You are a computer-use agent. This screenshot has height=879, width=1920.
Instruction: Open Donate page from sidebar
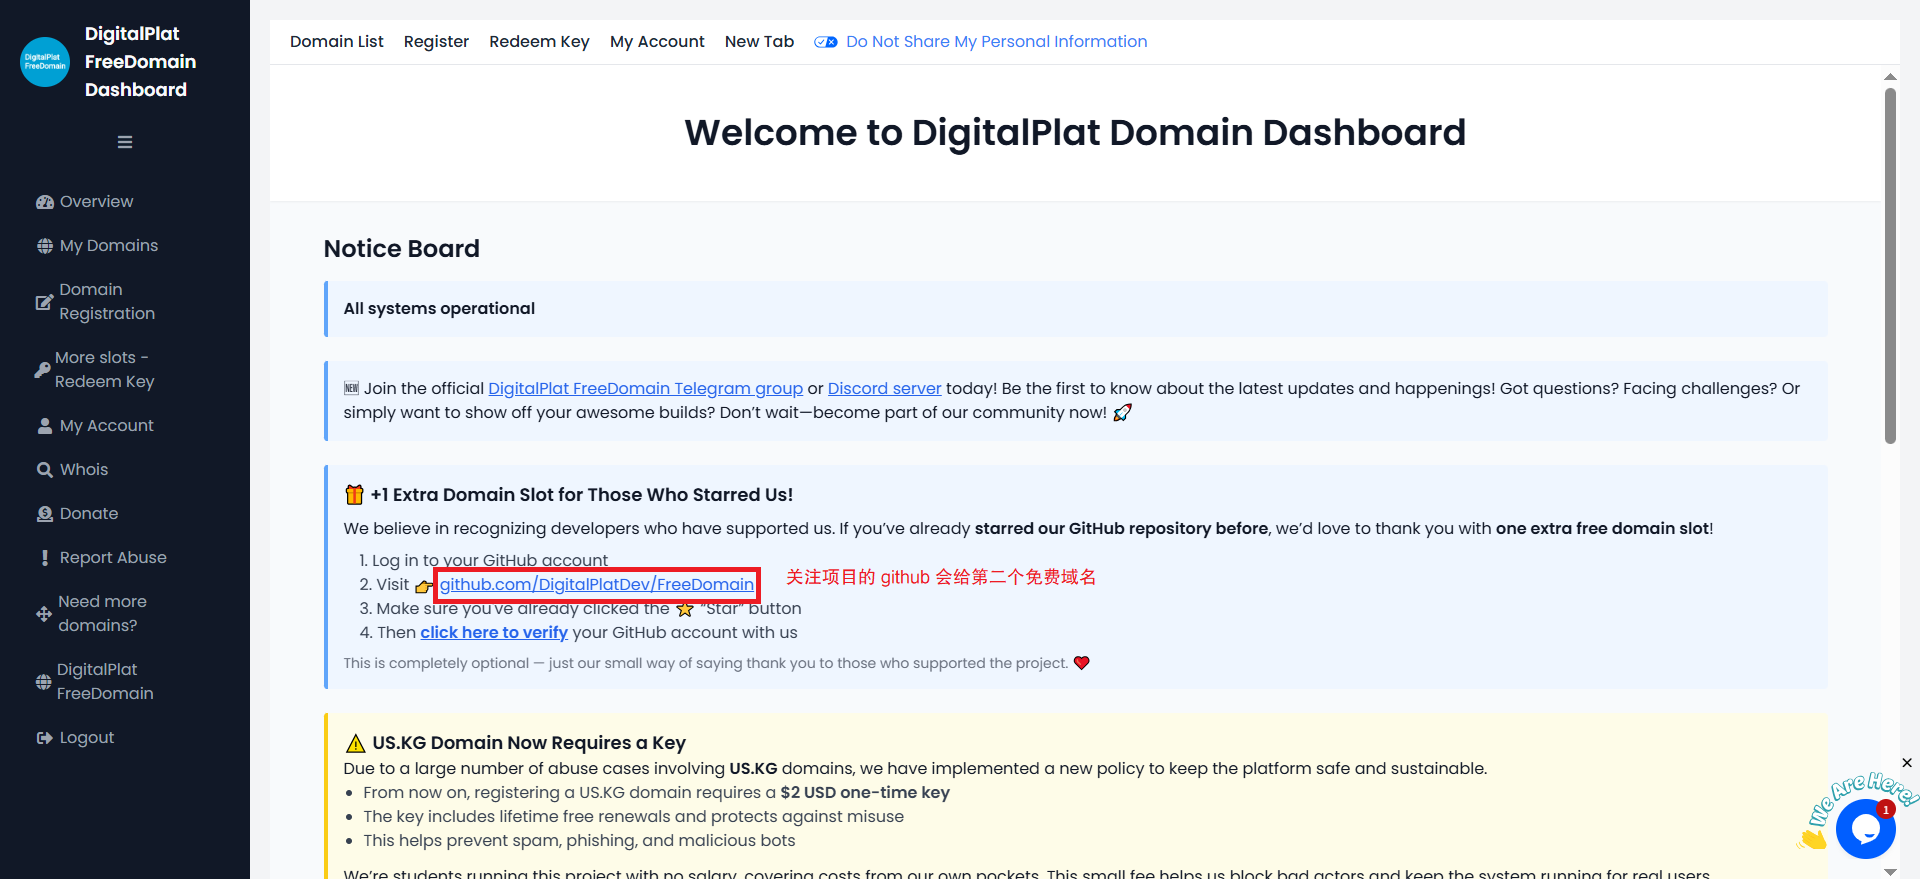pos(88,514)
